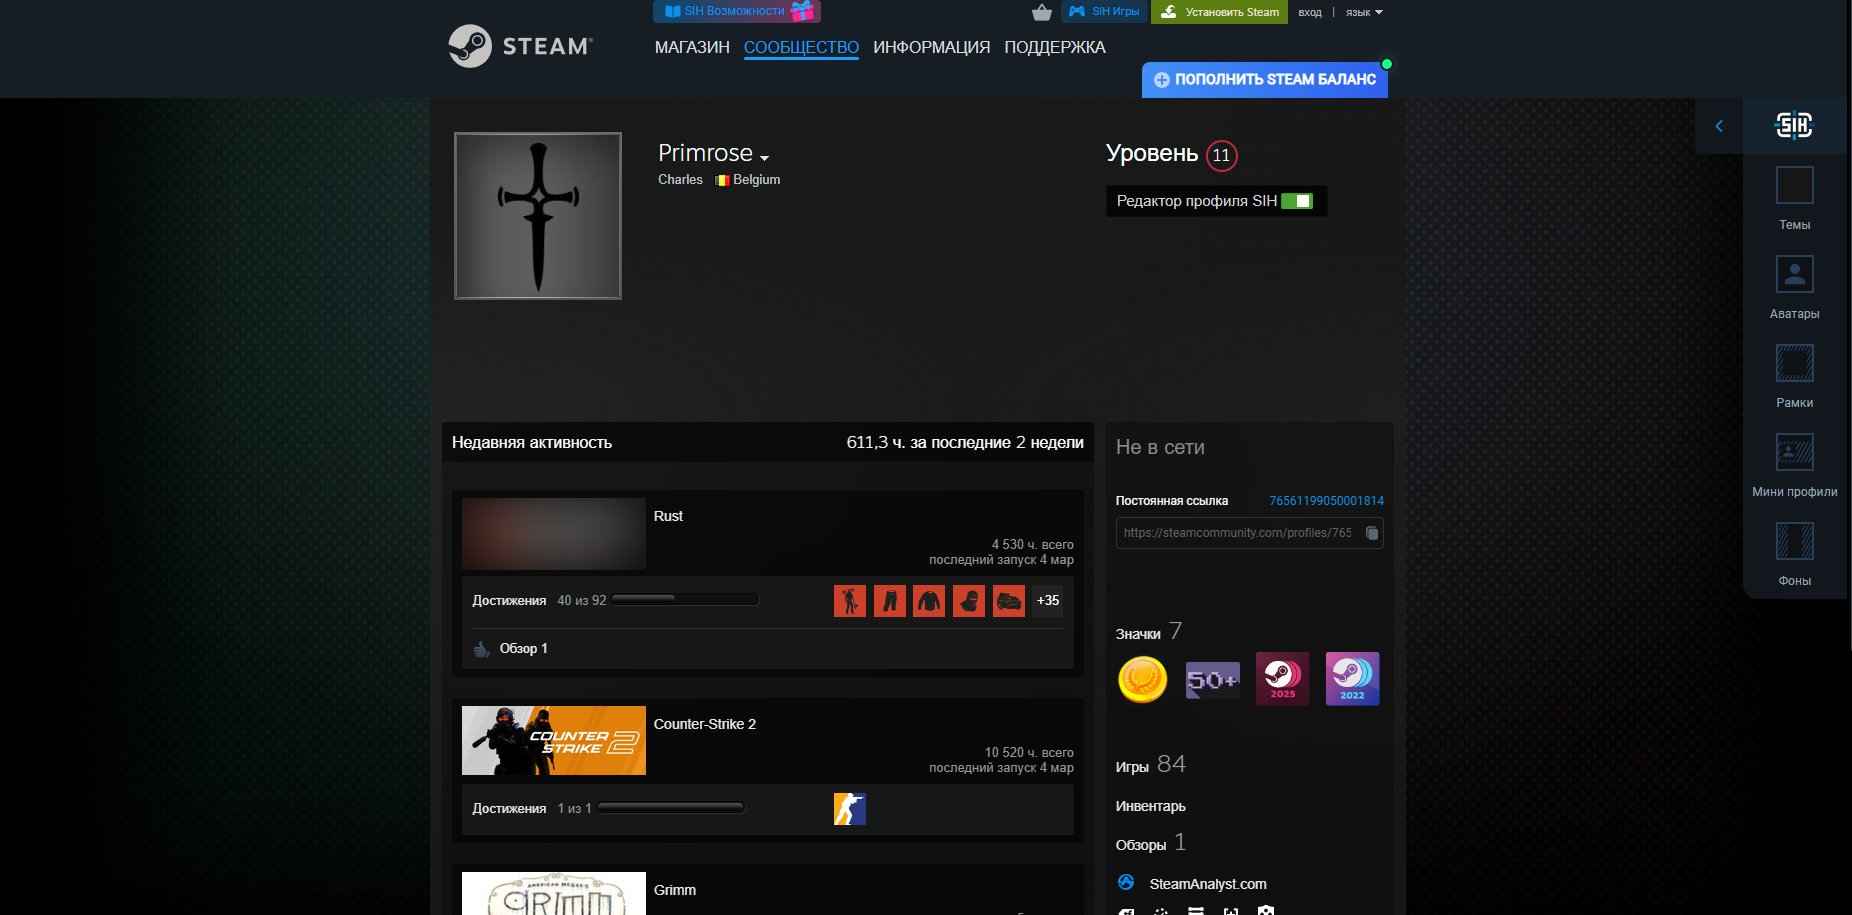Click the ПОПОЛНИТЬ STEAM БАЛАНС button
This screenshot has height=915, width=1852.
pyautogui.click(x=1265, y=79)
